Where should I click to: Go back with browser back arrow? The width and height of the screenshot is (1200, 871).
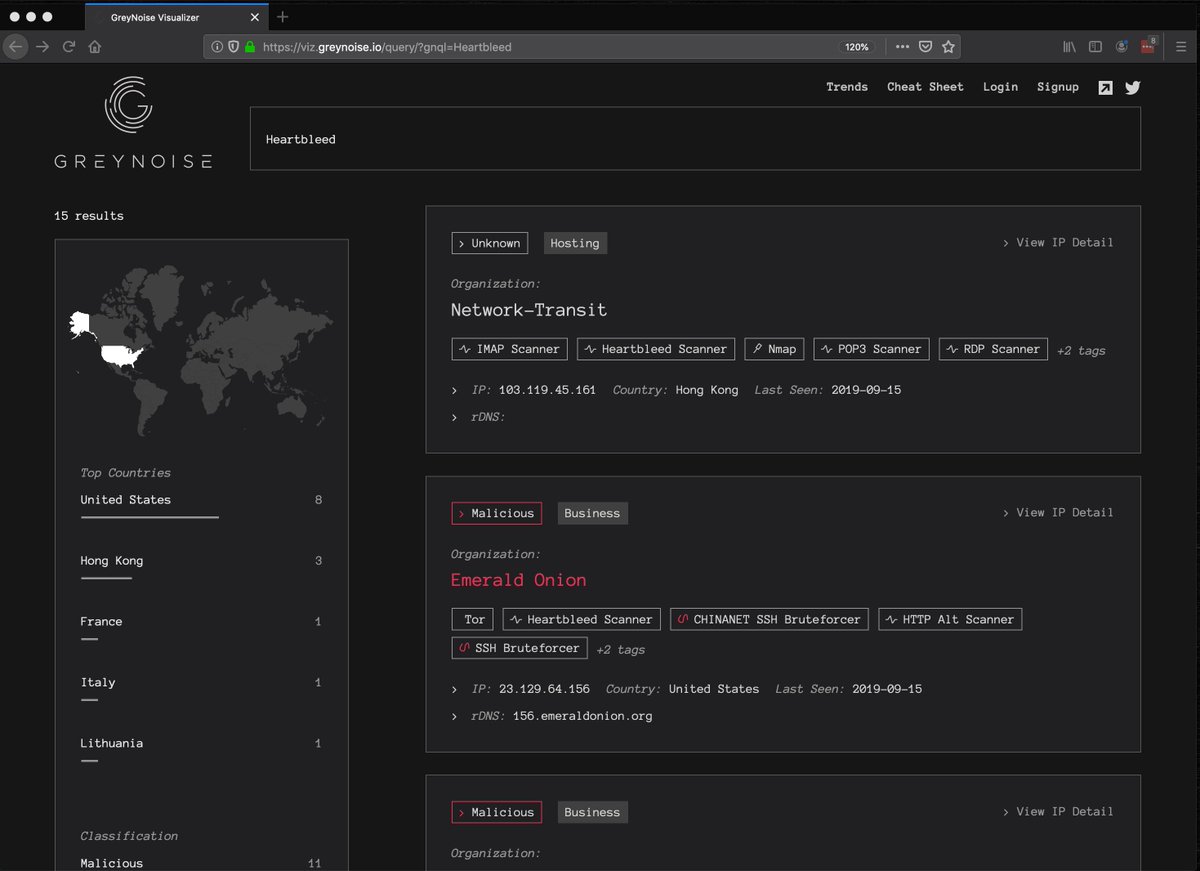point(15,46)
